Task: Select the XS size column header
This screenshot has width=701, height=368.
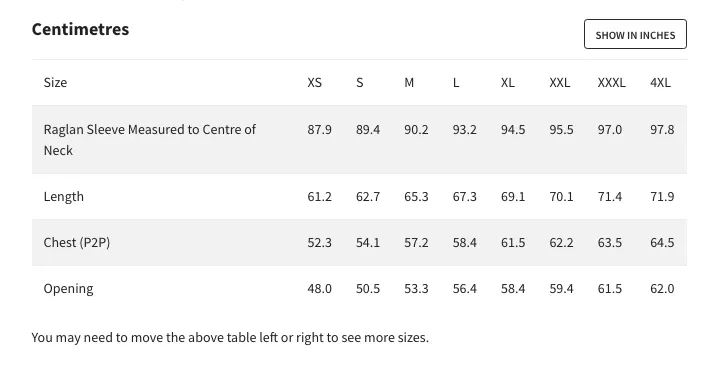Action: (x=314, y=83)
